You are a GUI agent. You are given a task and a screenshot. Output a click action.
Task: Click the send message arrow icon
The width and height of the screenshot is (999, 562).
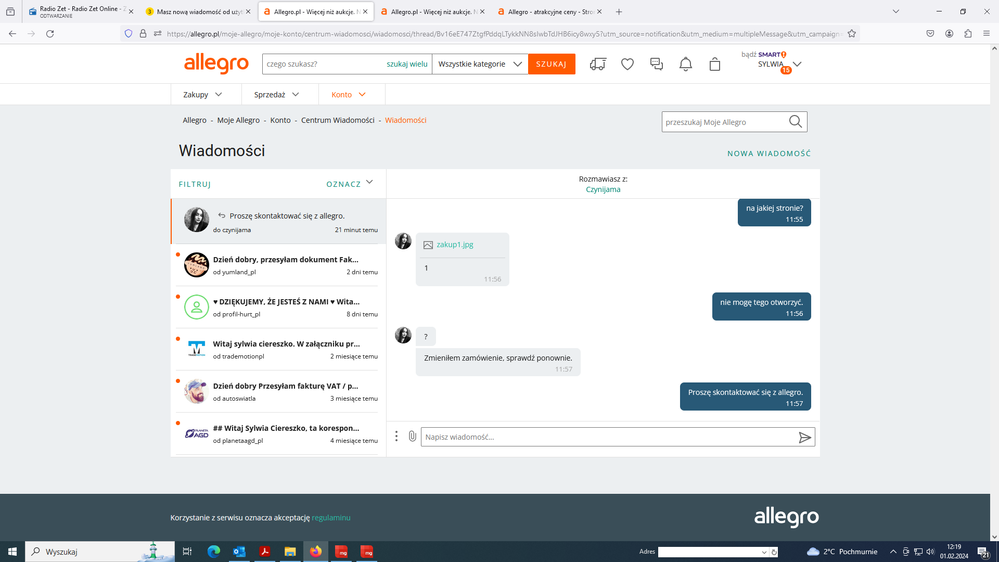pyautogui.click(x=805, y=437)
